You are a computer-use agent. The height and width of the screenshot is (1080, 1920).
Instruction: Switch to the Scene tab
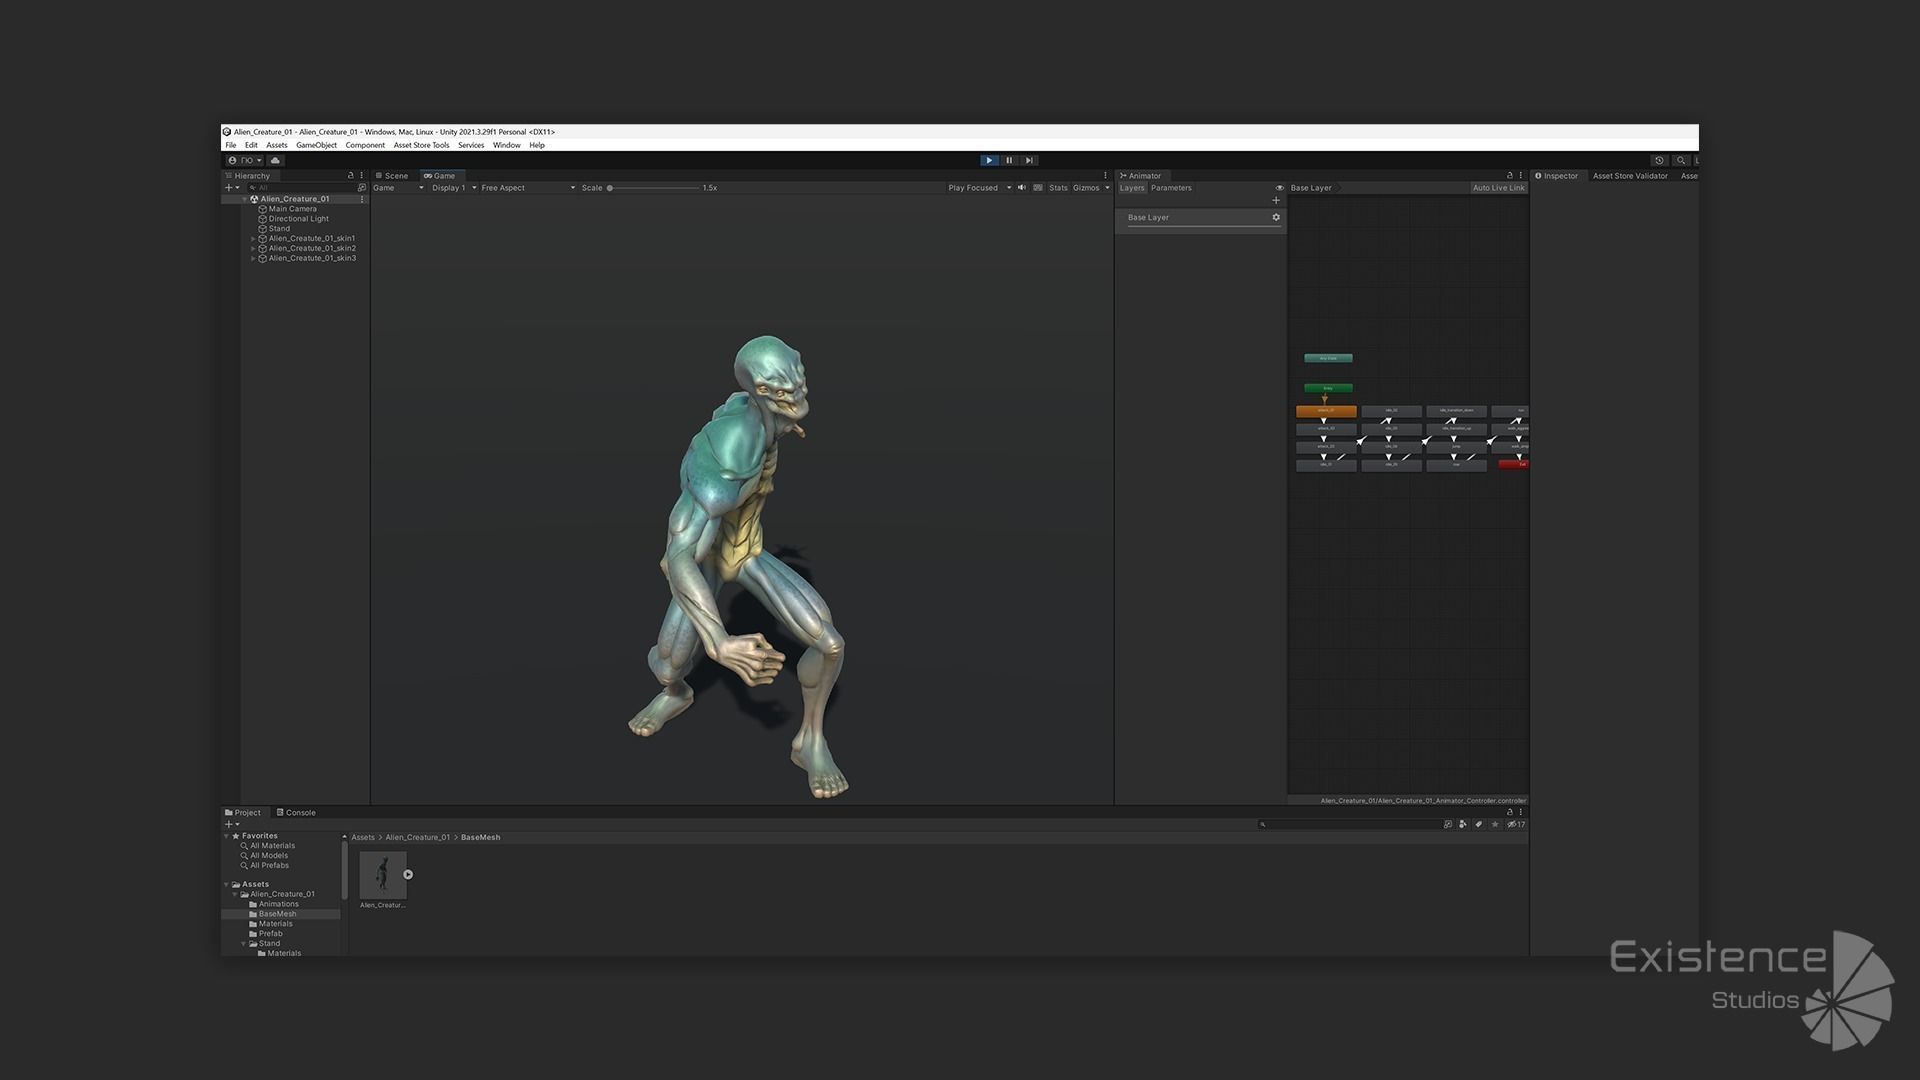(x=392, y=175)
